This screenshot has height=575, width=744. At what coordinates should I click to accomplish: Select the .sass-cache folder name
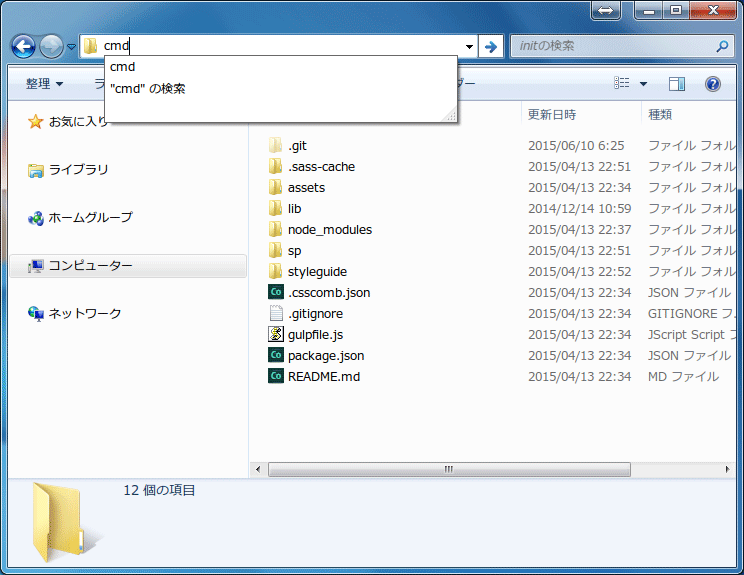pos(321,167)
